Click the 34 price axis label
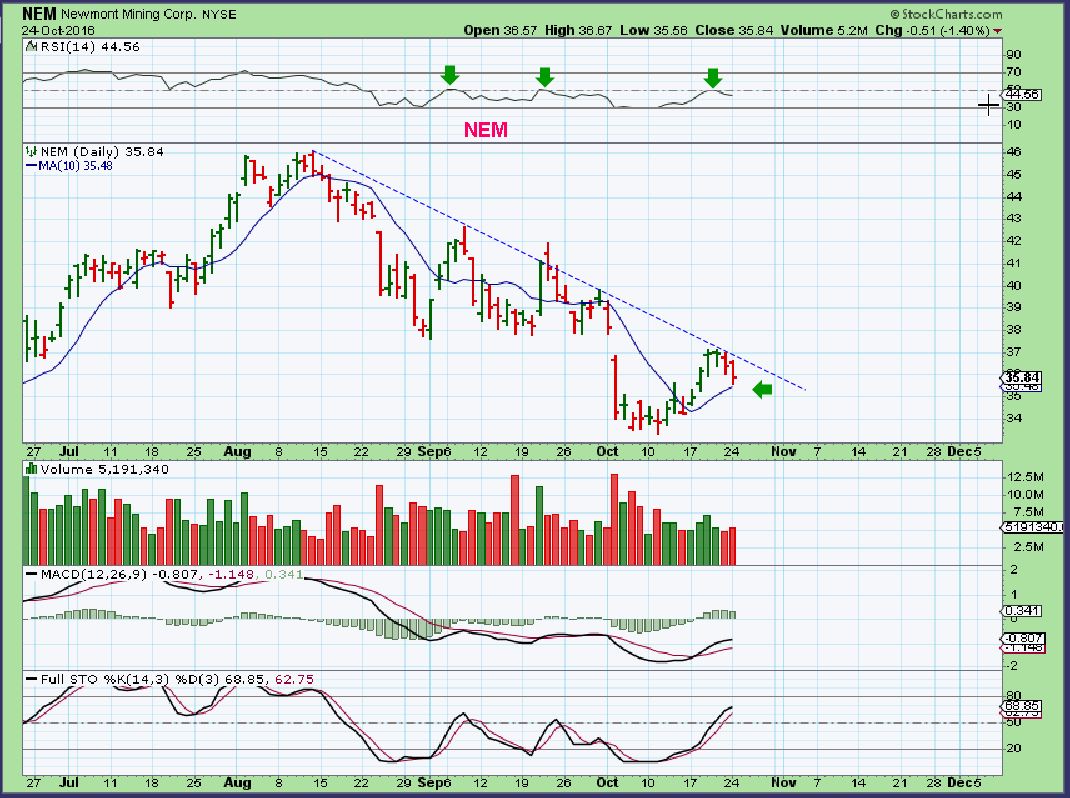 tap(1013, 418)
